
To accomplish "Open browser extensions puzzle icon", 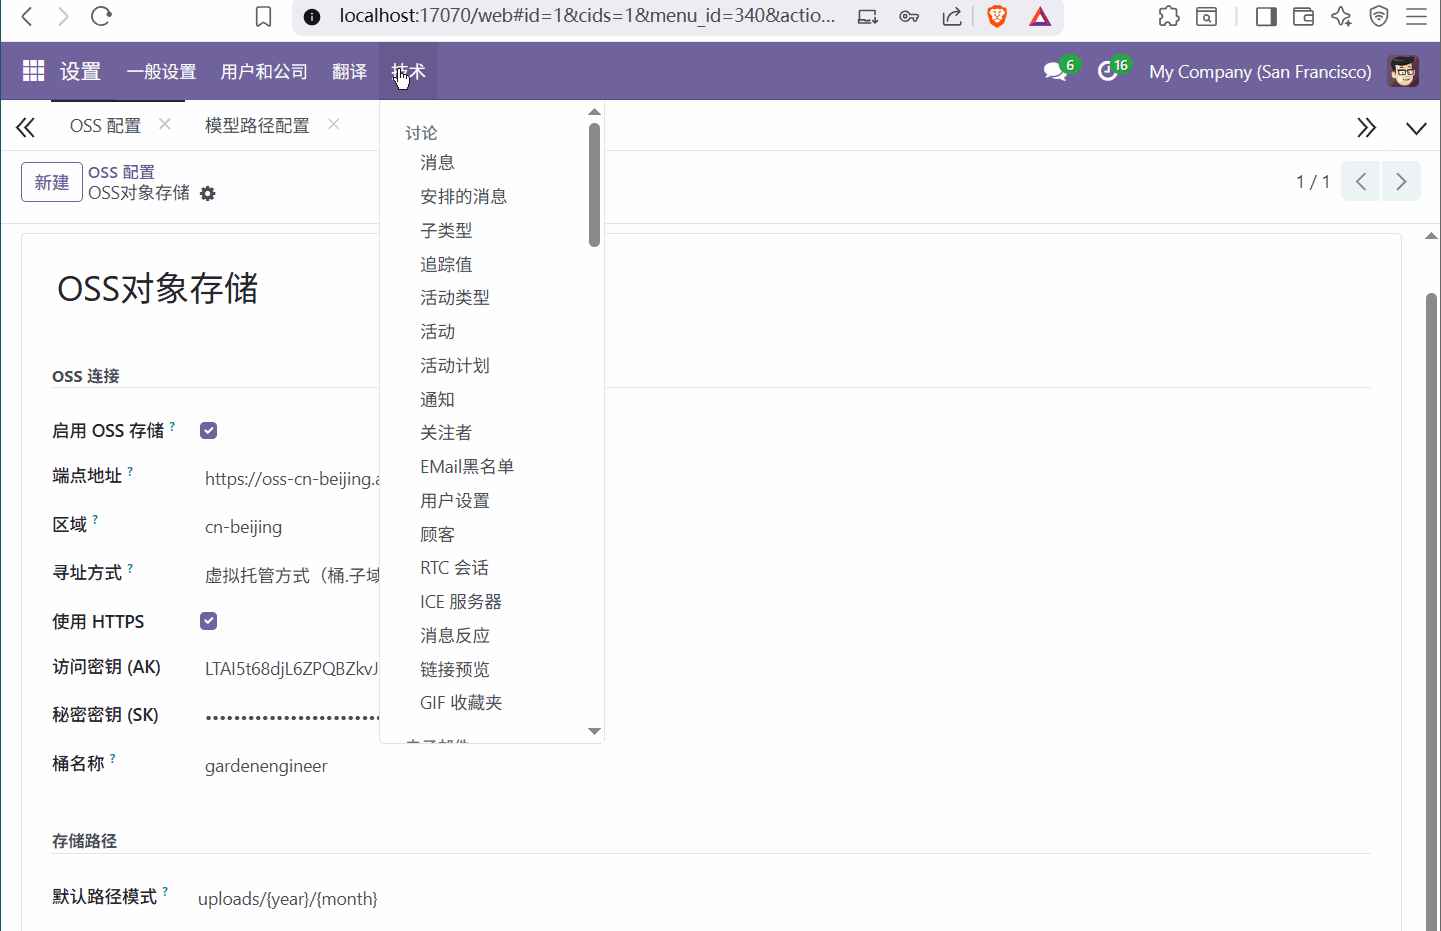I will pyautogui.click(x=1168, y=16).
